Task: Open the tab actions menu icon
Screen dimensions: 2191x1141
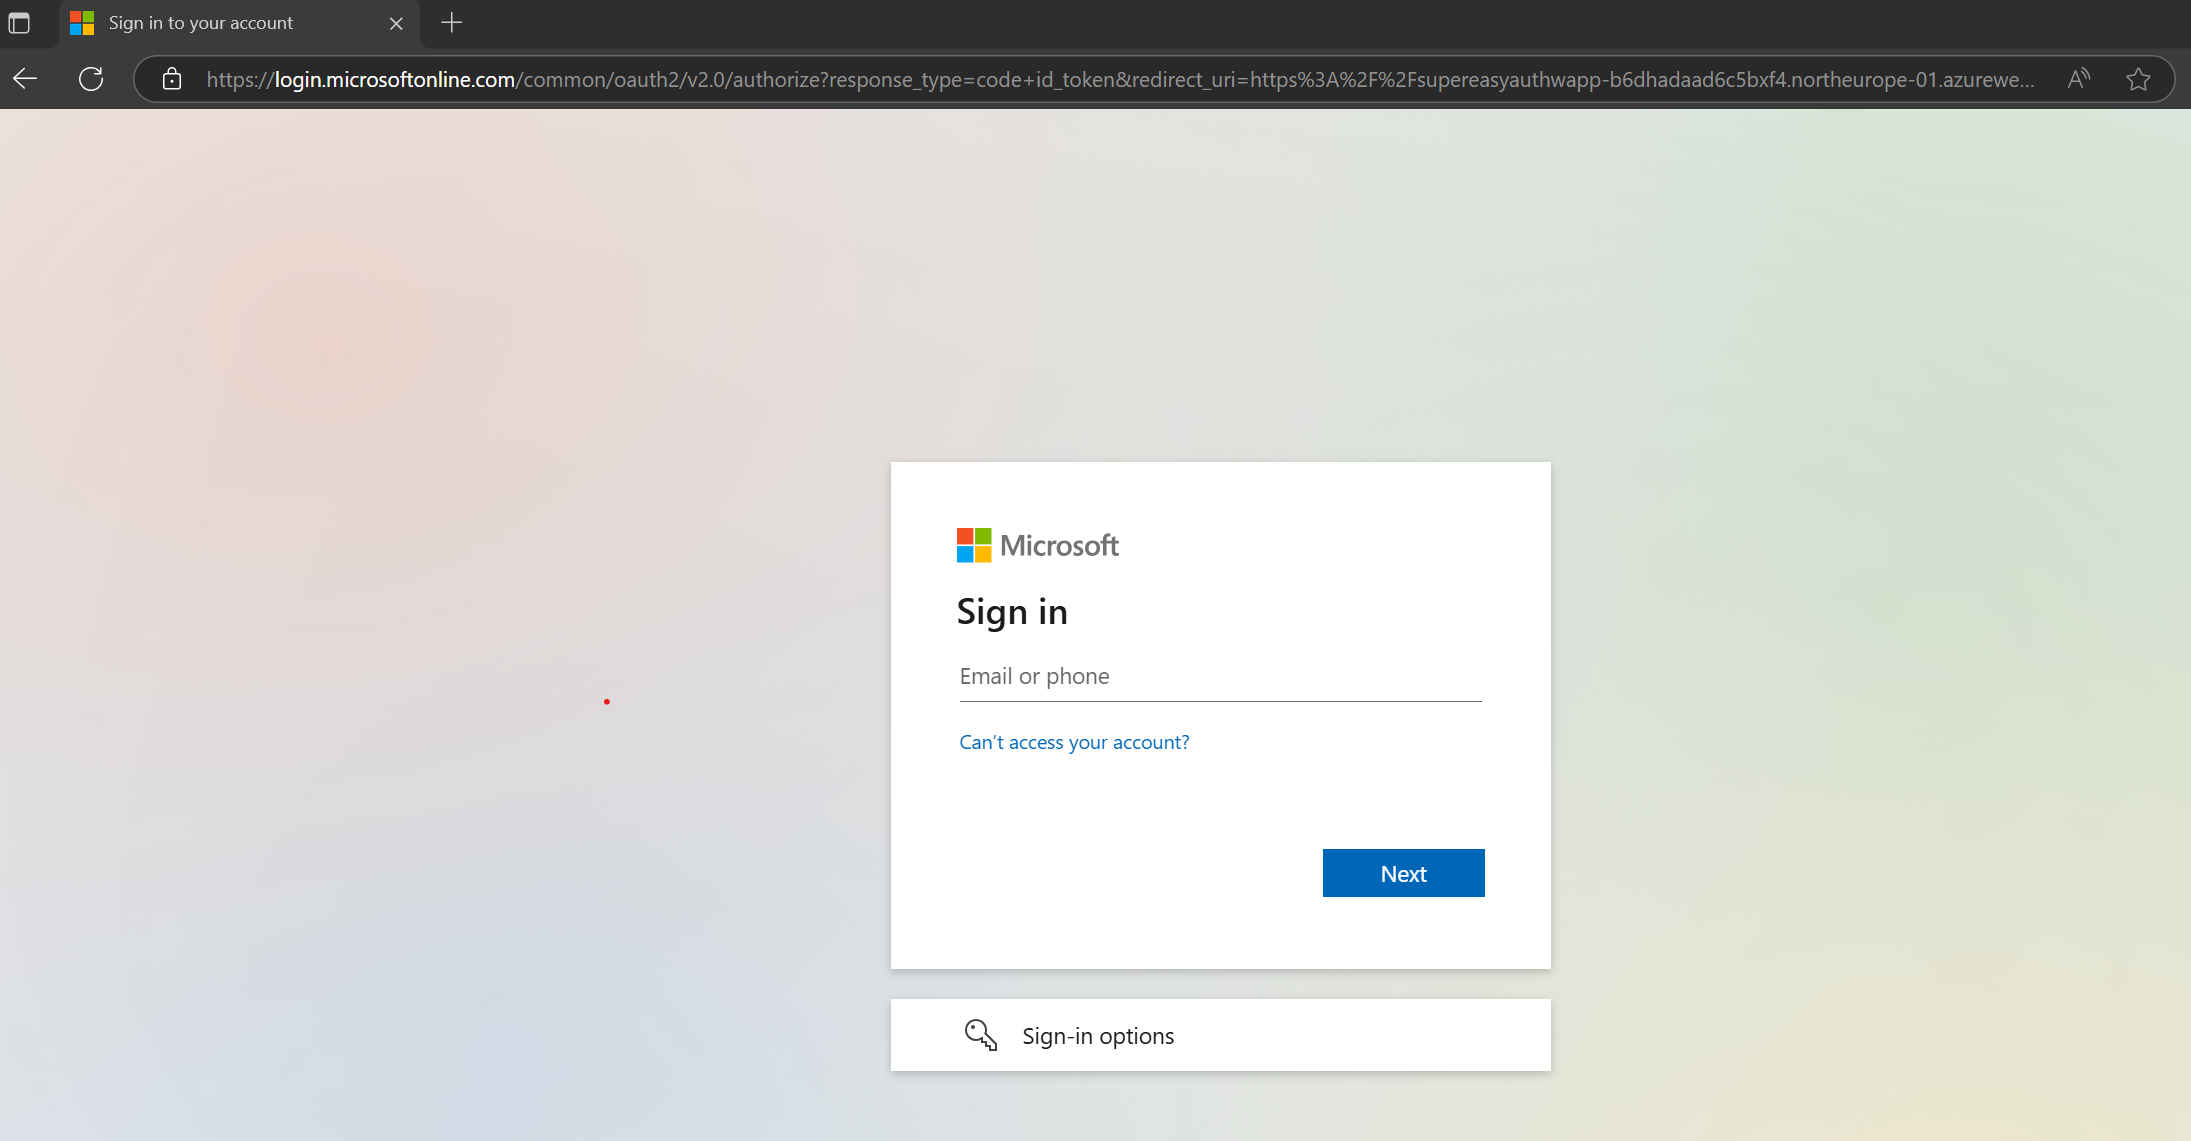Action: 19,22
